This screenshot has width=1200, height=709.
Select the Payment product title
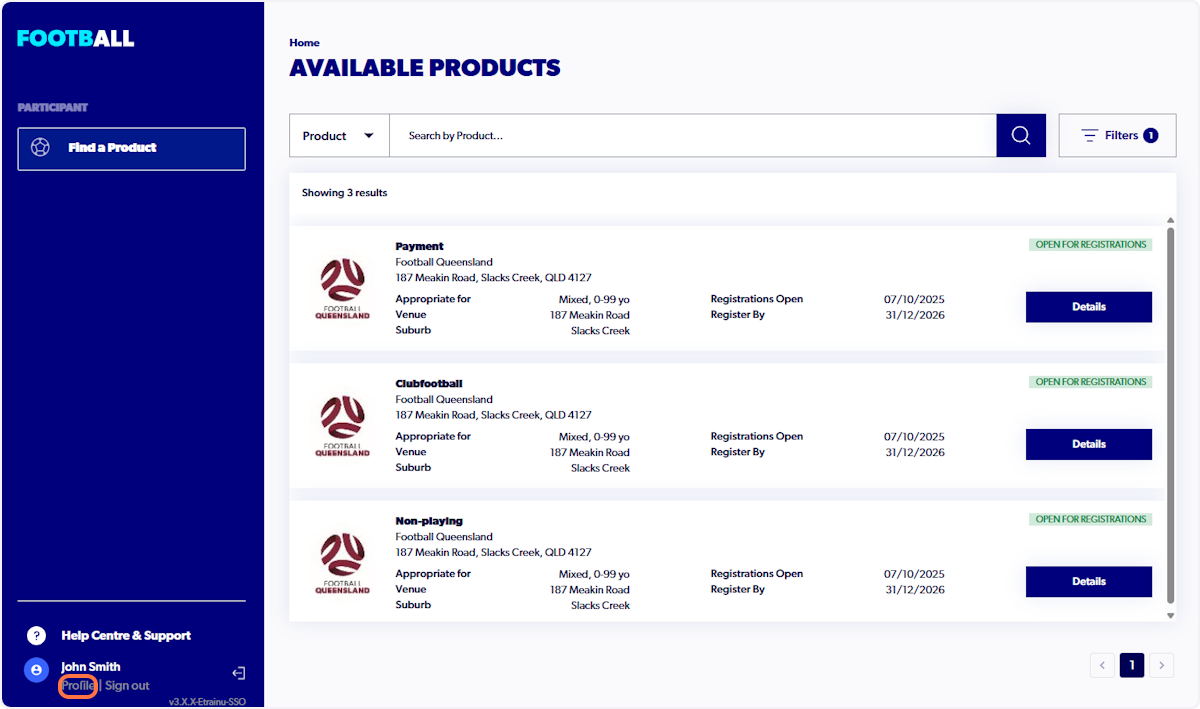pos(419,246)
